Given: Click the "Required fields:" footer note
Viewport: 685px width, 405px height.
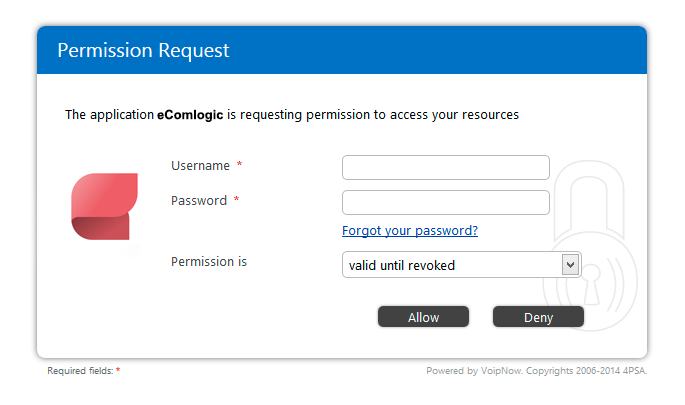Looking at the screenshot, I should click(x=80, y=371).
